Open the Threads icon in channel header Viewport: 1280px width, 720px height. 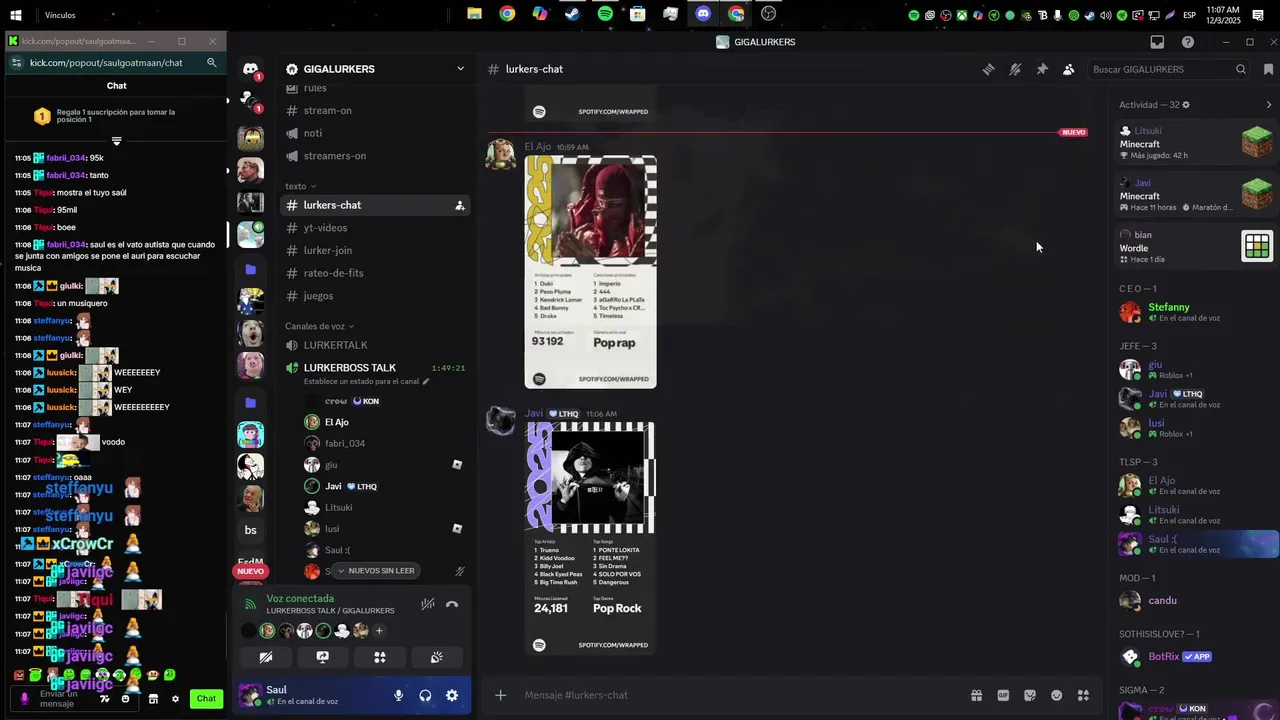988,69
